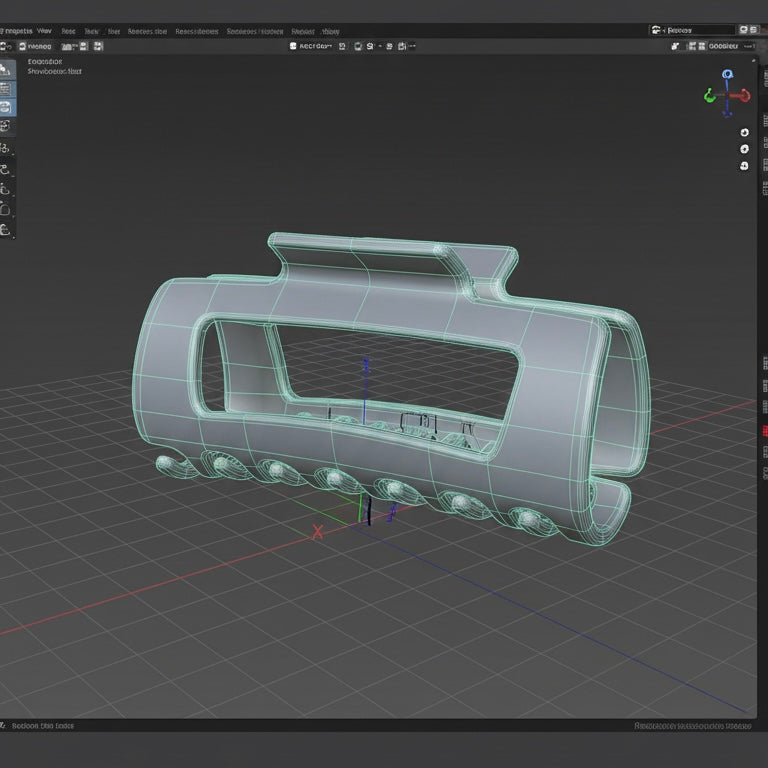Select the topmost tool in the left toolbar
Image resolution: width=768 pixels, height=768 pixels.
coord(7,69)
